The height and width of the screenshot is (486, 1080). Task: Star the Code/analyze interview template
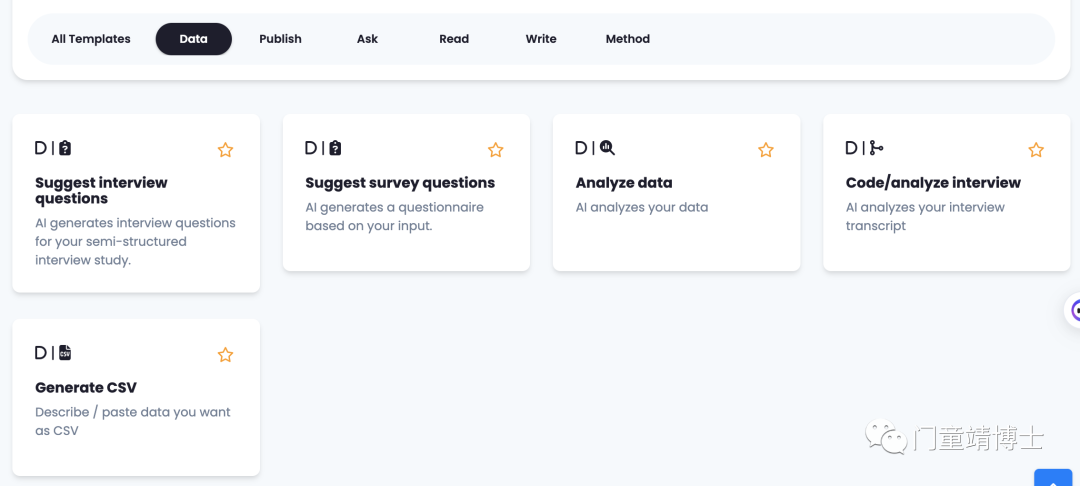[x=1036, y=150]
